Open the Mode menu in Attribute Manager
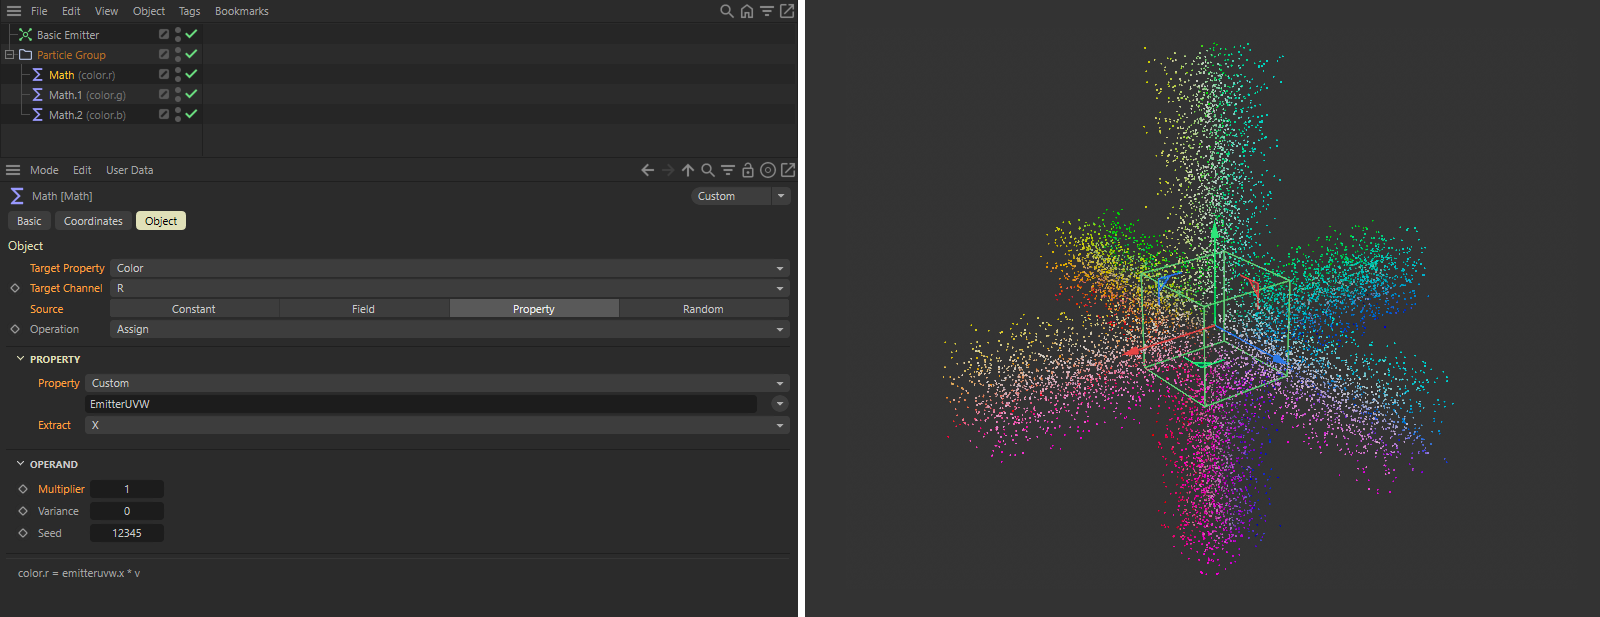The image size is (1600, 617). tap(44, 170)
